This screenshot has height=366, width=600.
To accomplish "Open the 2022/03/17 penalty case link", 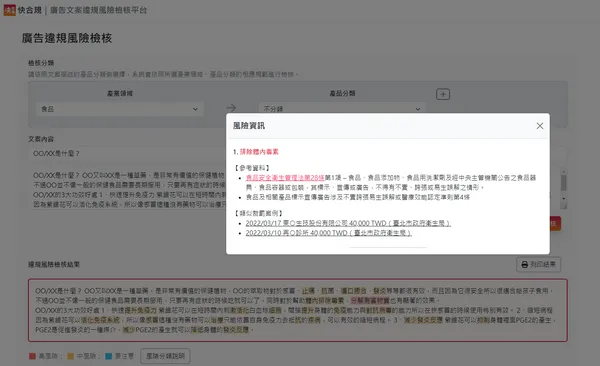I will pos(348,223).
